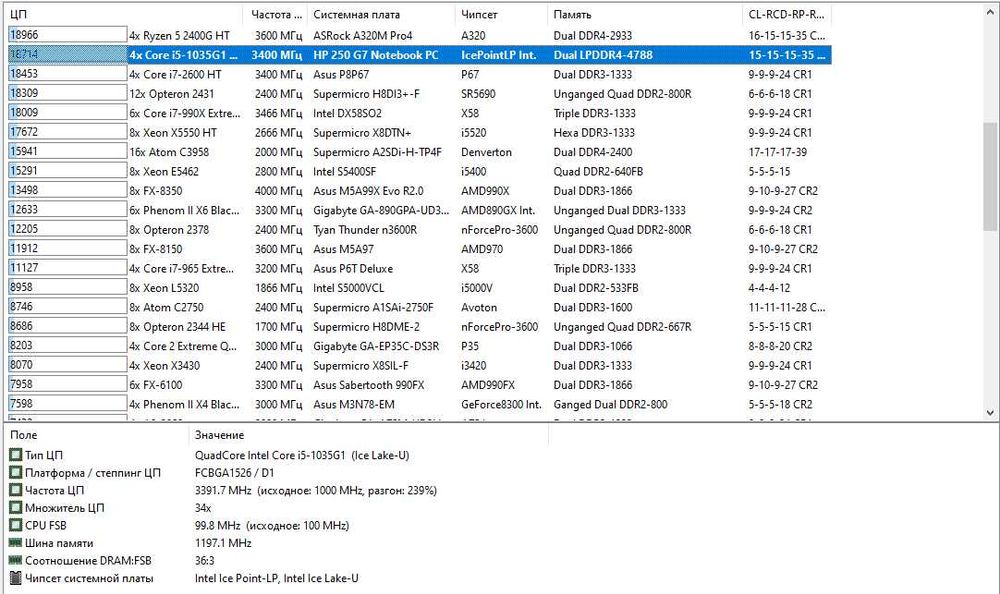Click the GeForce8300 Int. chipset cell
1000x594 pixels.
[x=501, y=405]
